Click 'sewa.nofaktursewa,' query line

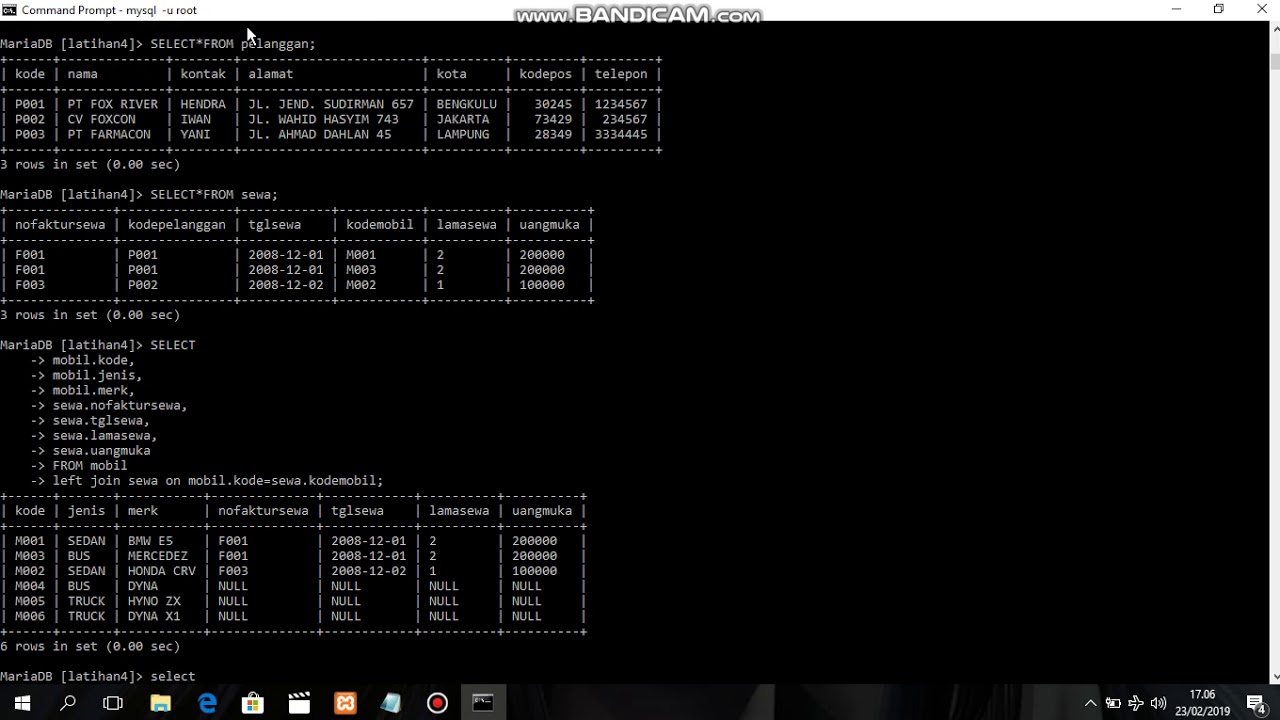tap(120, 406)
